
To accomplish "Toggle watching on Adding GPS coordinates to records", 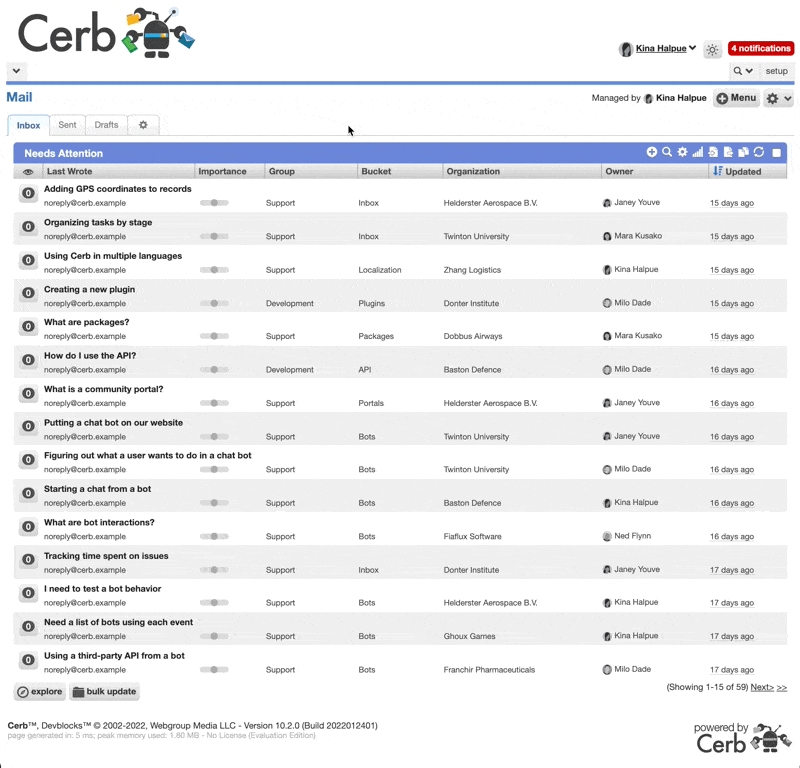I will pos(29,193).
